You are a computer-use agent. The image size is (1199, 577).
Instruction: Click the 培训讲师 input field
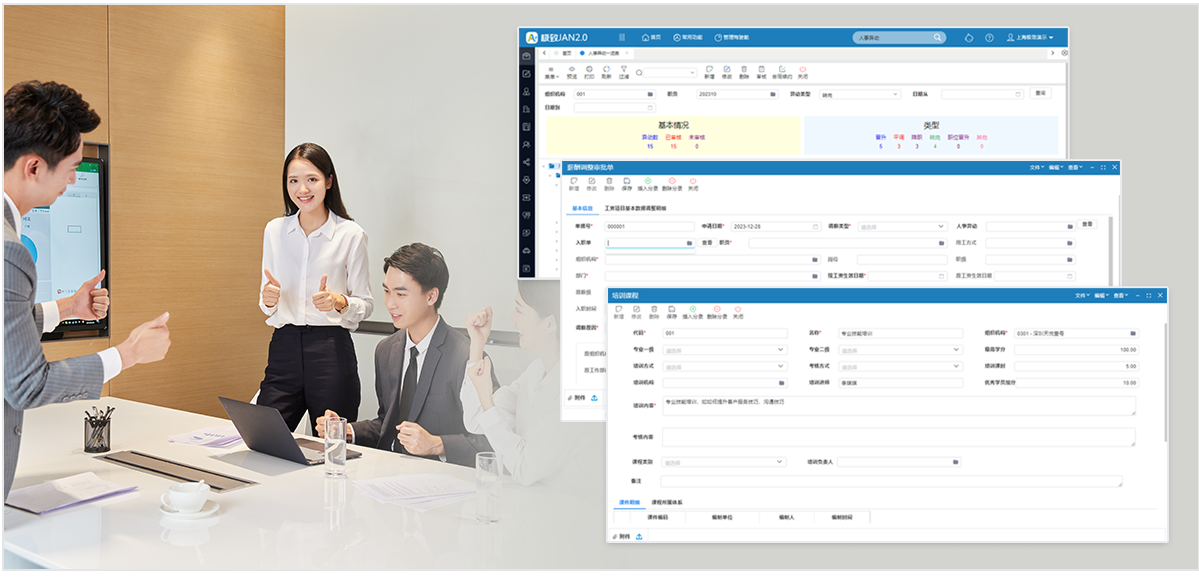pos(900,382)
